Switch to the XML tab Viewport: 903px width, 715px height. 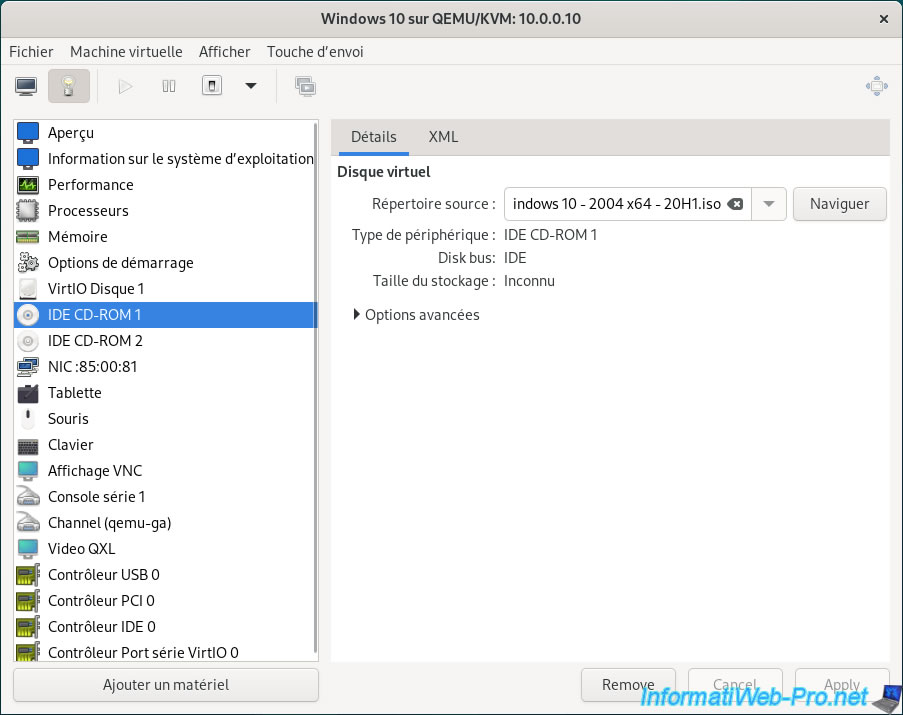tap(443, 137)
